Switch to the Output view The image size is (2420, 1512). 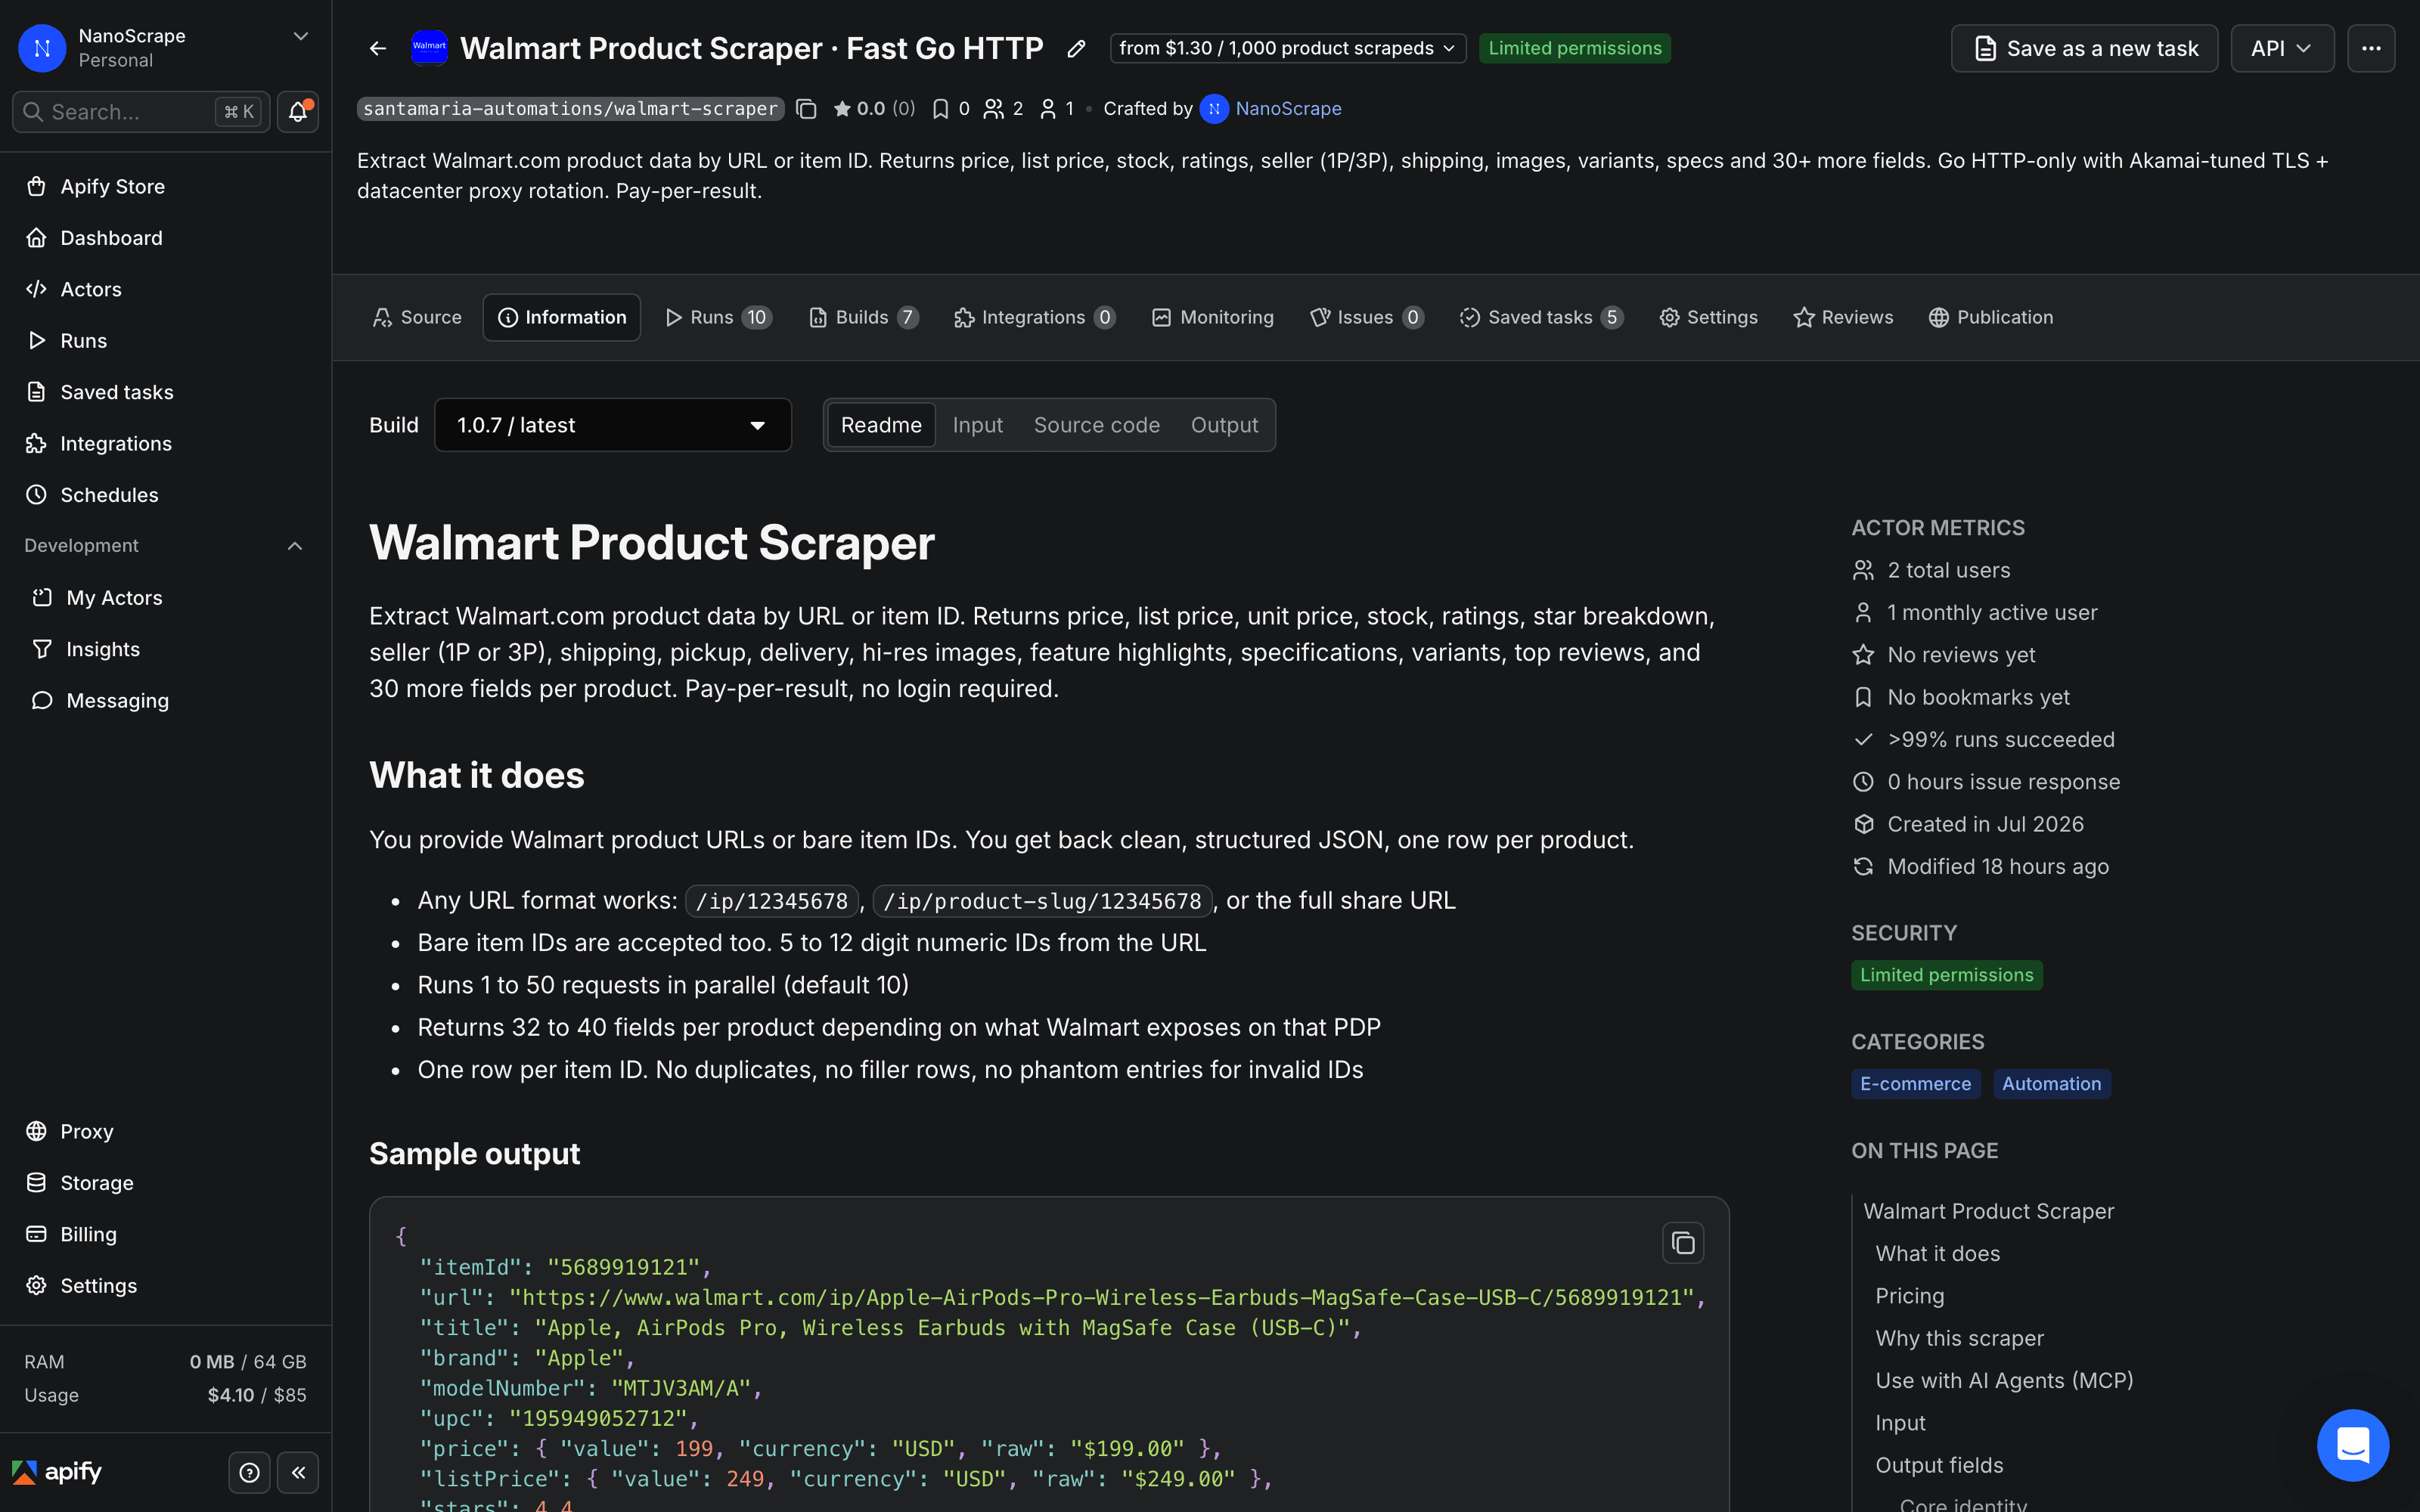coord(1224,425)
